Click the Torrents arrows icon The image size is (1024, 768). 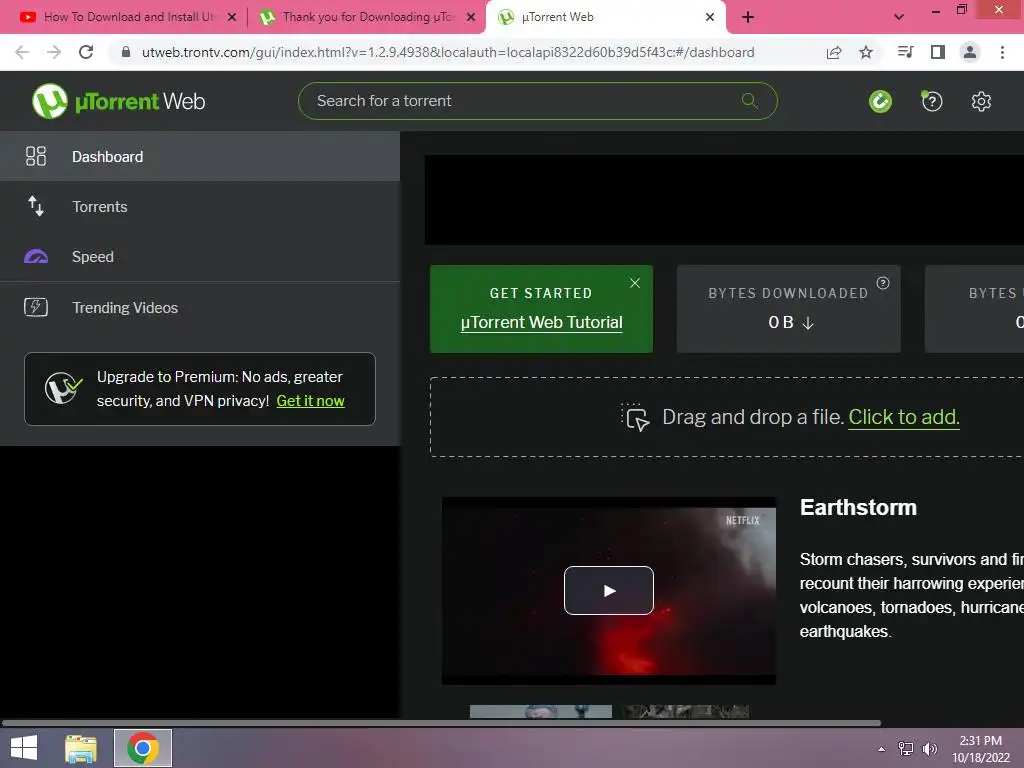tap(36, 206)
